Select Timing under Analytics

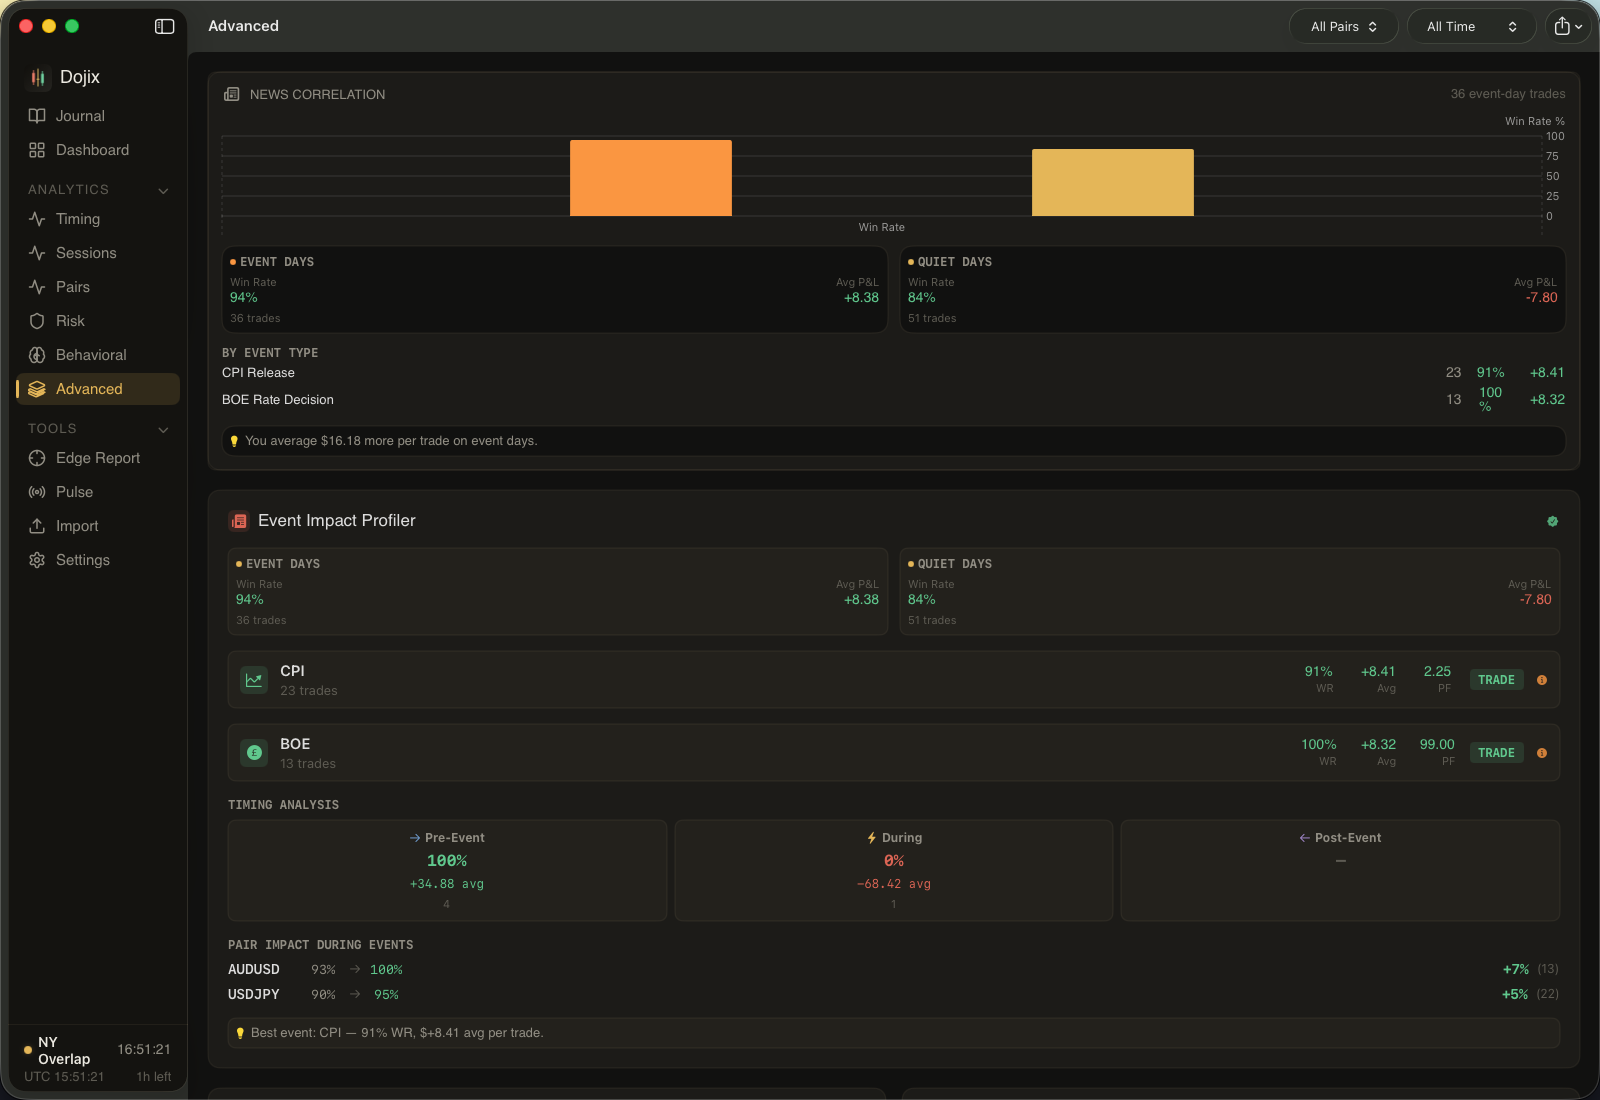(77, 219)
